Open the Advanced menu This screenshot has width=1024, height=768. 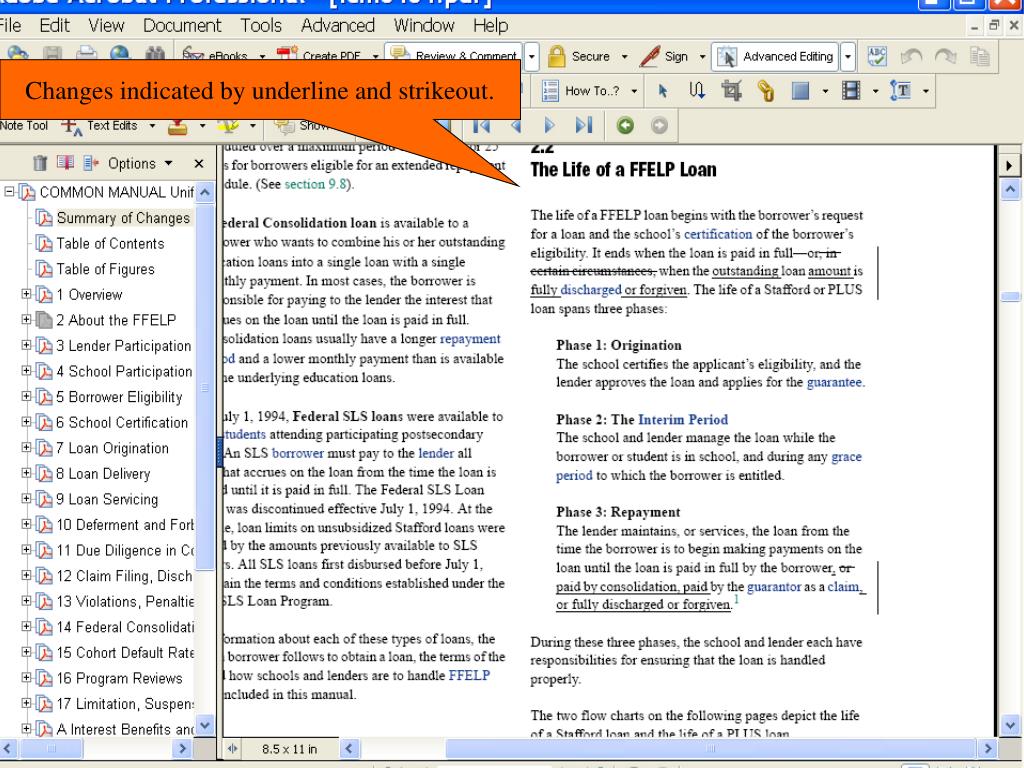coord(338,25)
